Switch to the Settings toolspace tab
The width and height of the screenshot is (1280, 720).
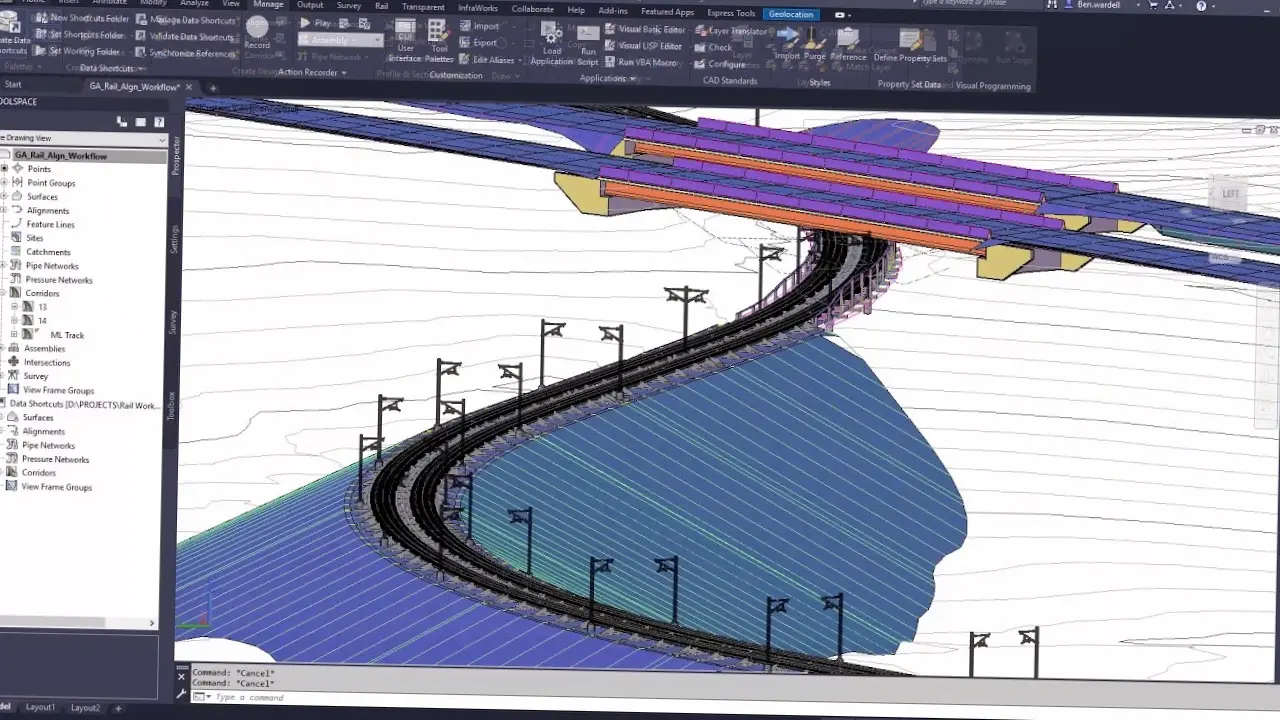(x=174, y=240)
